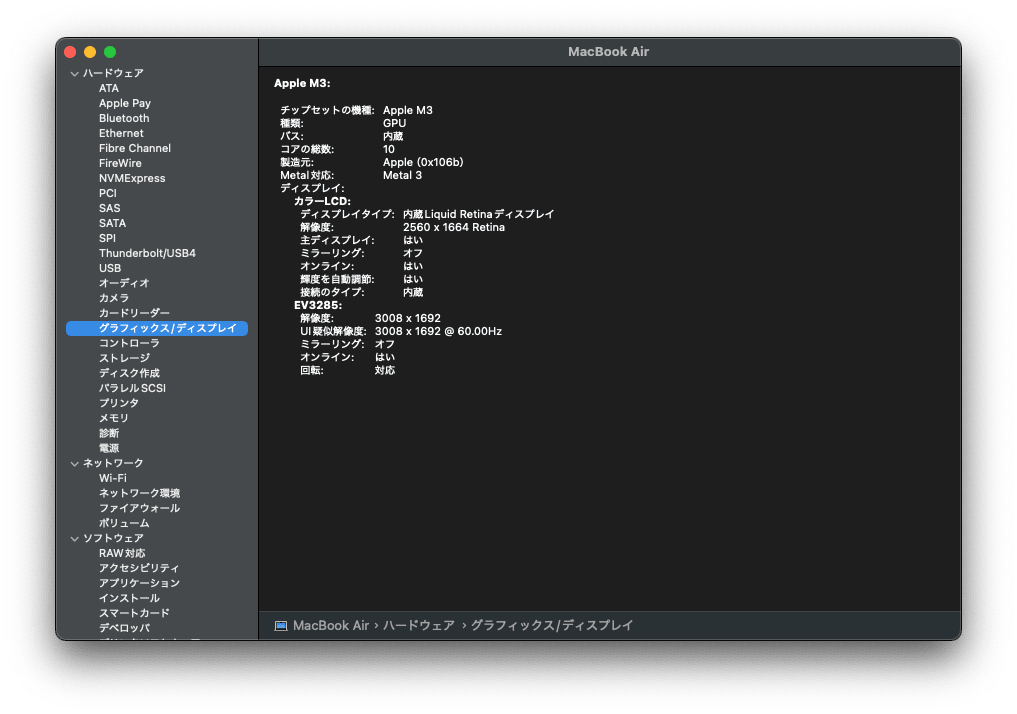
Task: Click the 内蔵Liquid Retinaディスプレイ value
Action: (479, 214)
